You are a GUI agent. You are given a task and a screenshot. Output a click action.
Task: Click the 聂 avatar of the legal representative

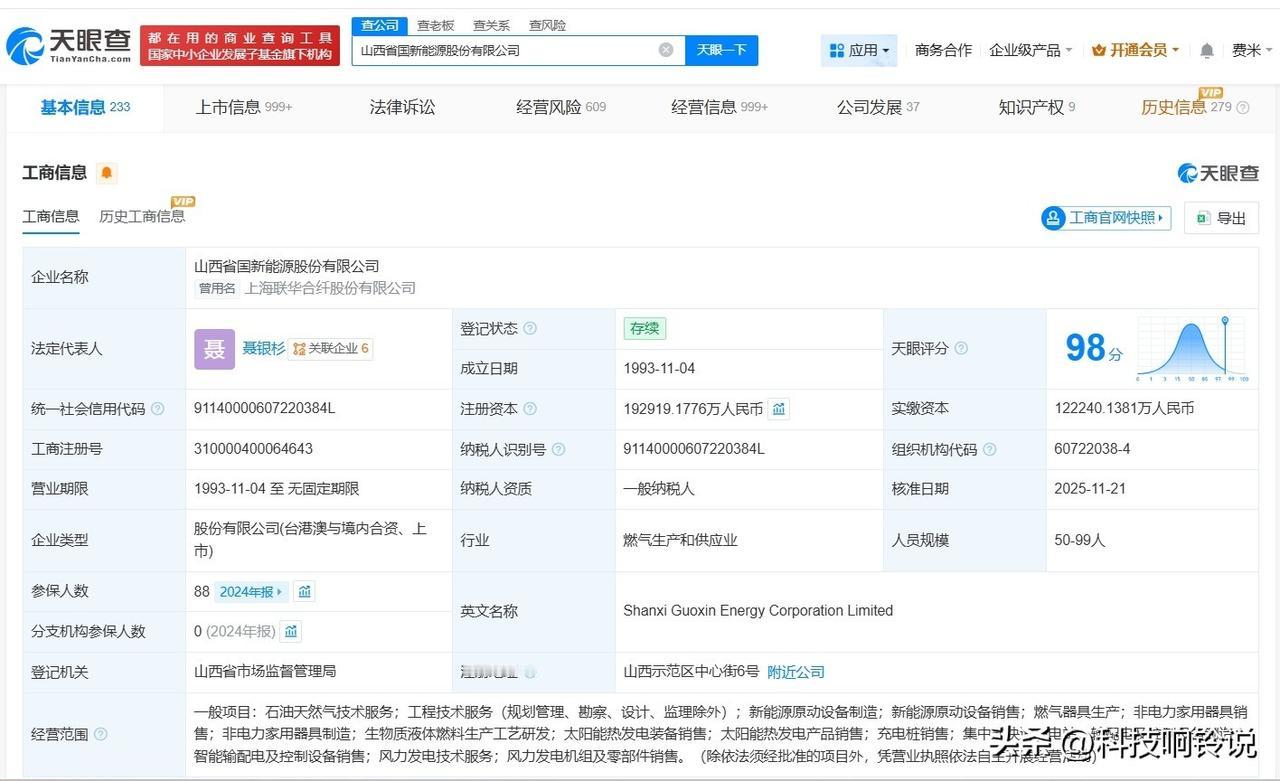click(214, 349)
